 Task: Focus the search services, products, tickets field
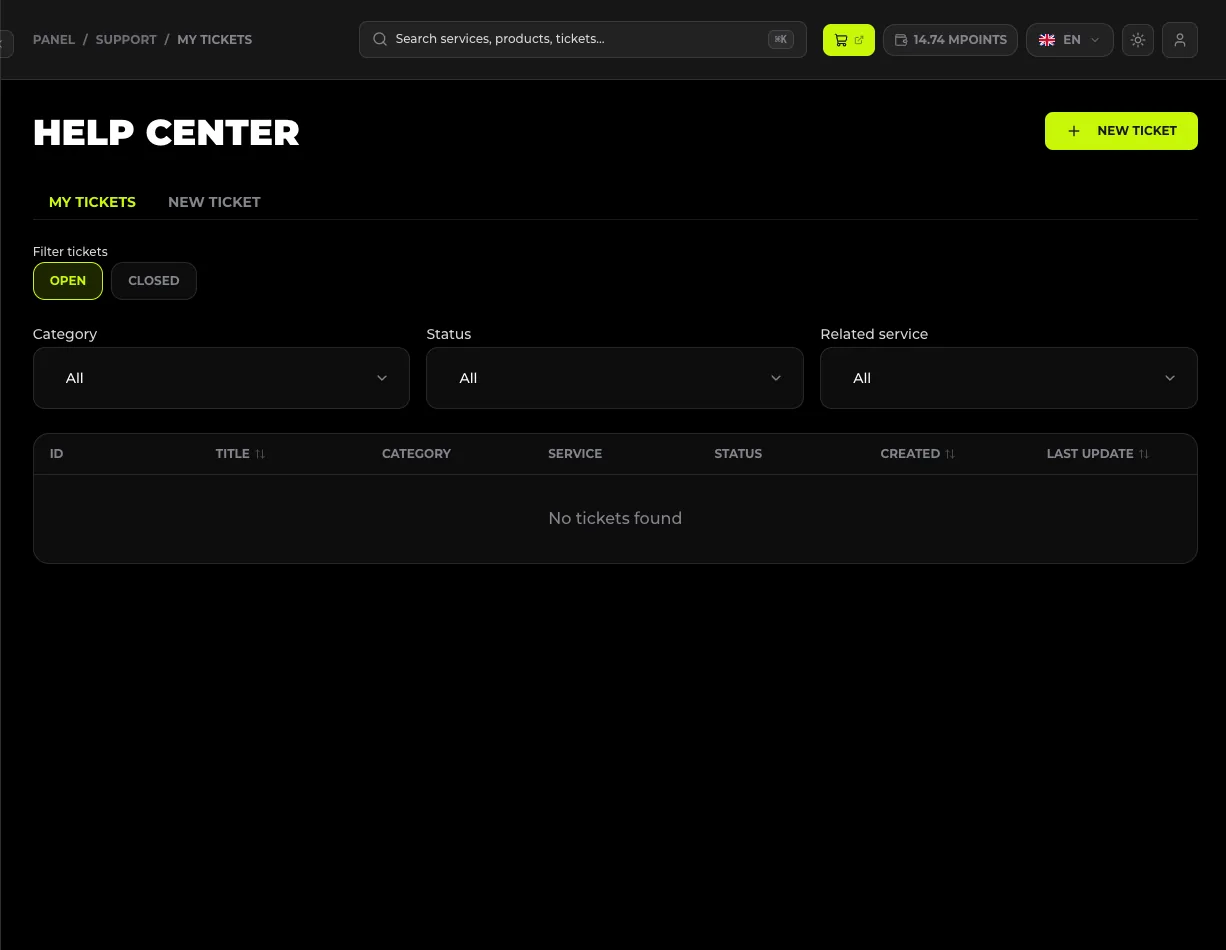pyautogui.click(x=583, y=40)
